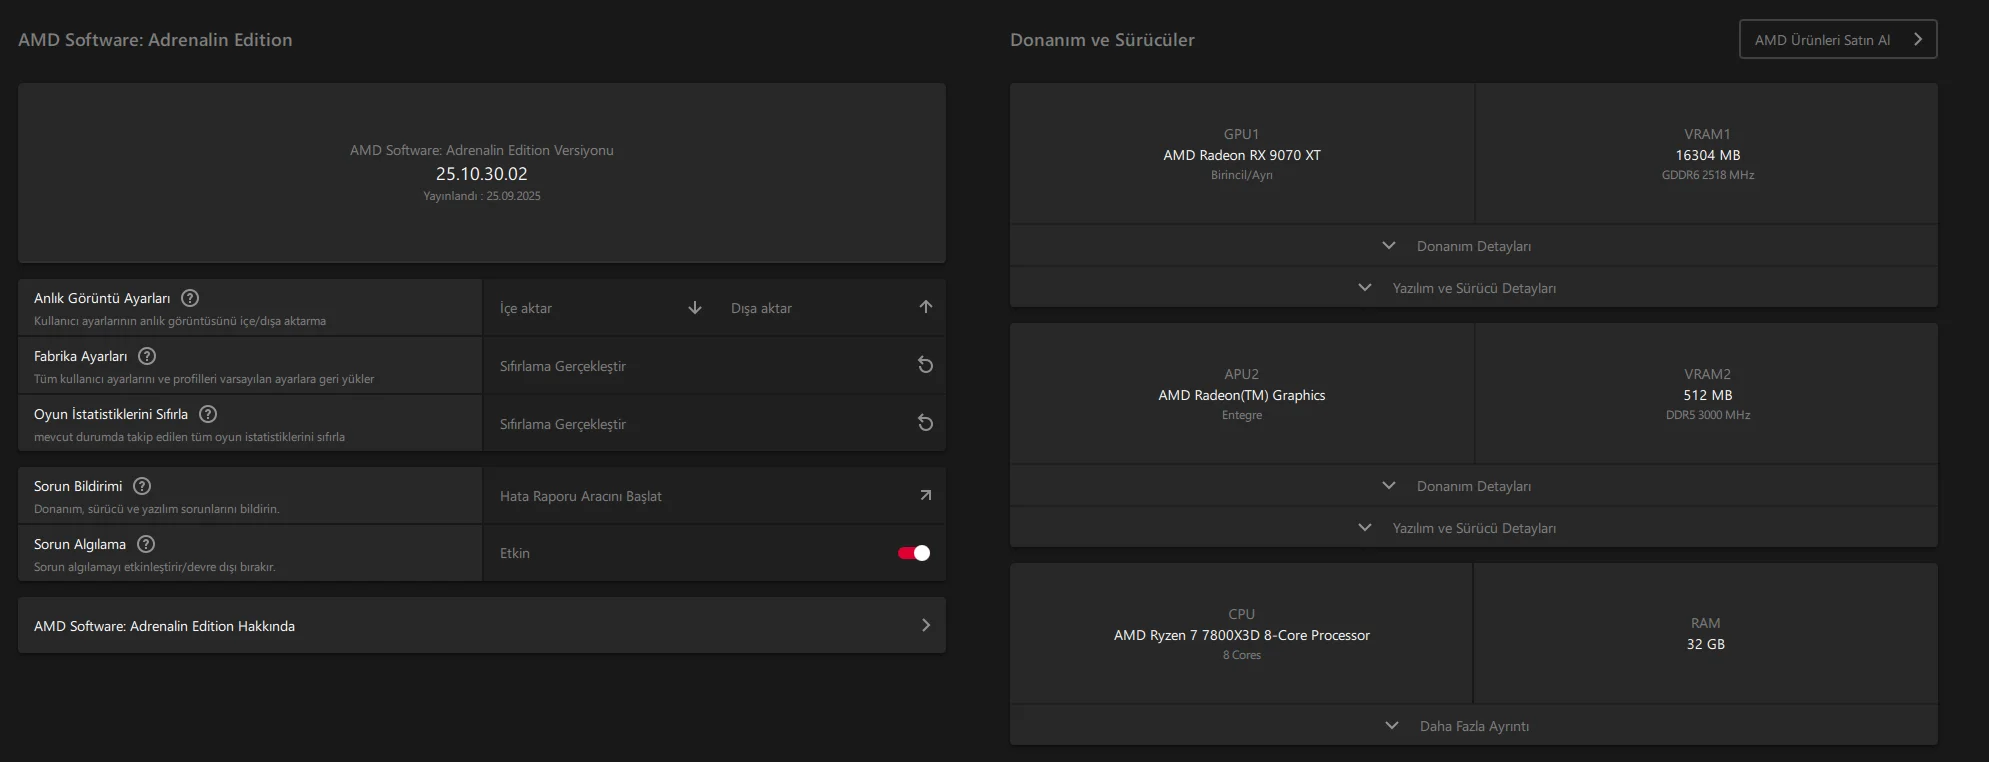1989x762 pixels.
Task: Expand Donanım Detayları under GPU1 Radeon RX 9070 XT
Action: tap(1474, 246)
